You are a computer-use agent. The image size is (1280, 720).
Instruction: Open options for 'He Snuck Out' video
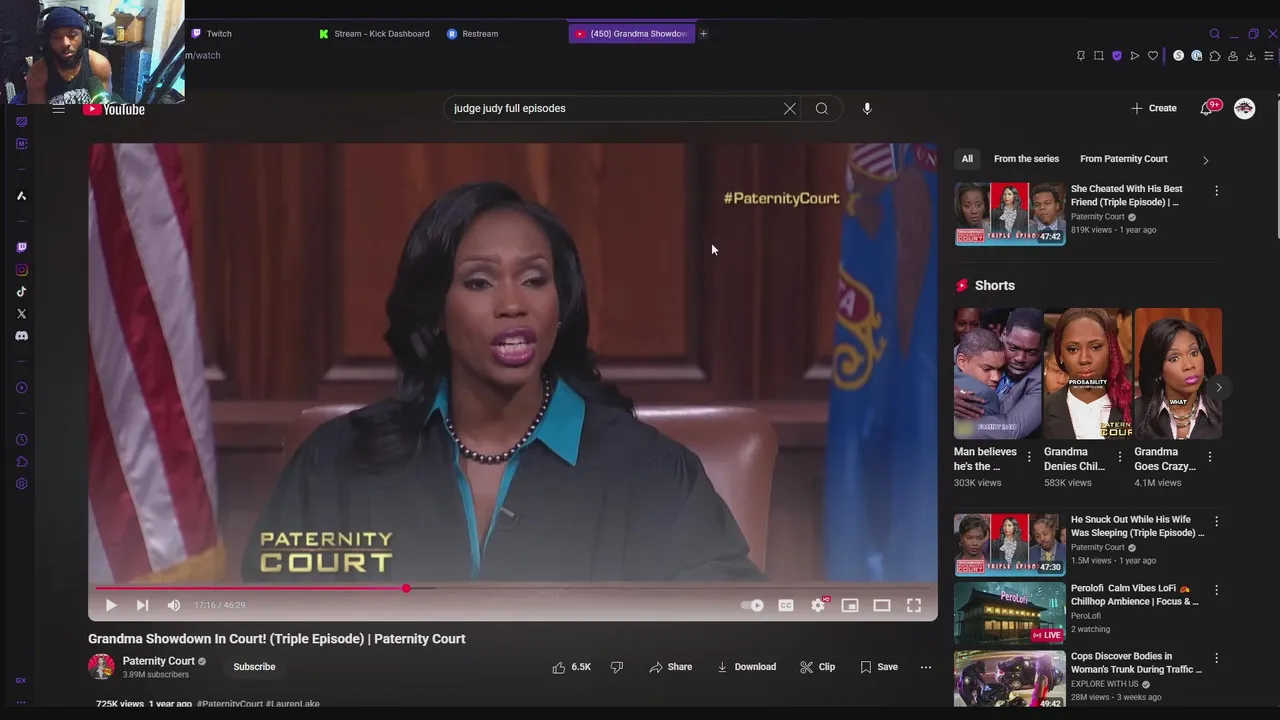click(1216, 521)
